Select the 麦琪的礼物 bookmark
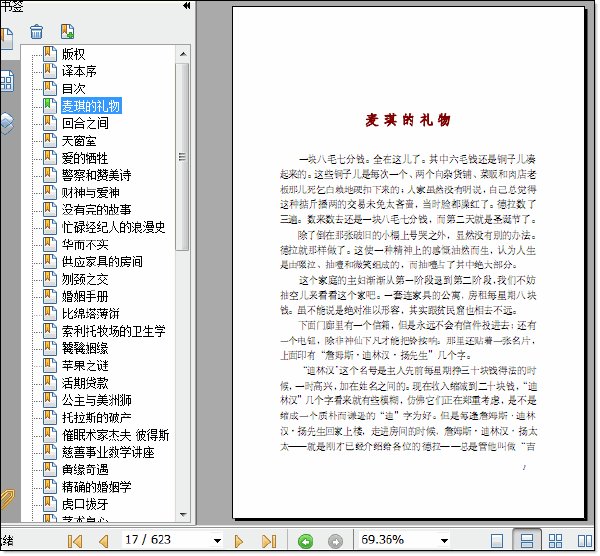 (x=91, y=106)
